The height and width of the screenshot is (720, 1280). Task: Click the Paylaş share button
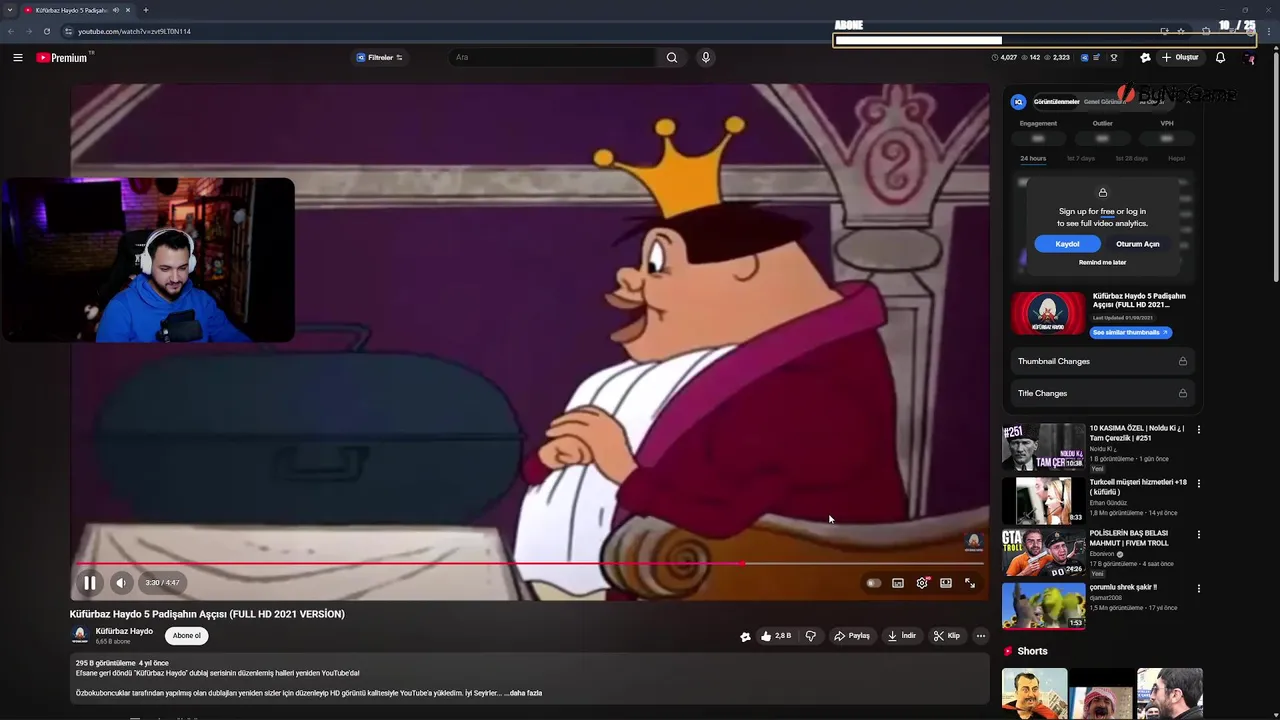coord(852,636)
